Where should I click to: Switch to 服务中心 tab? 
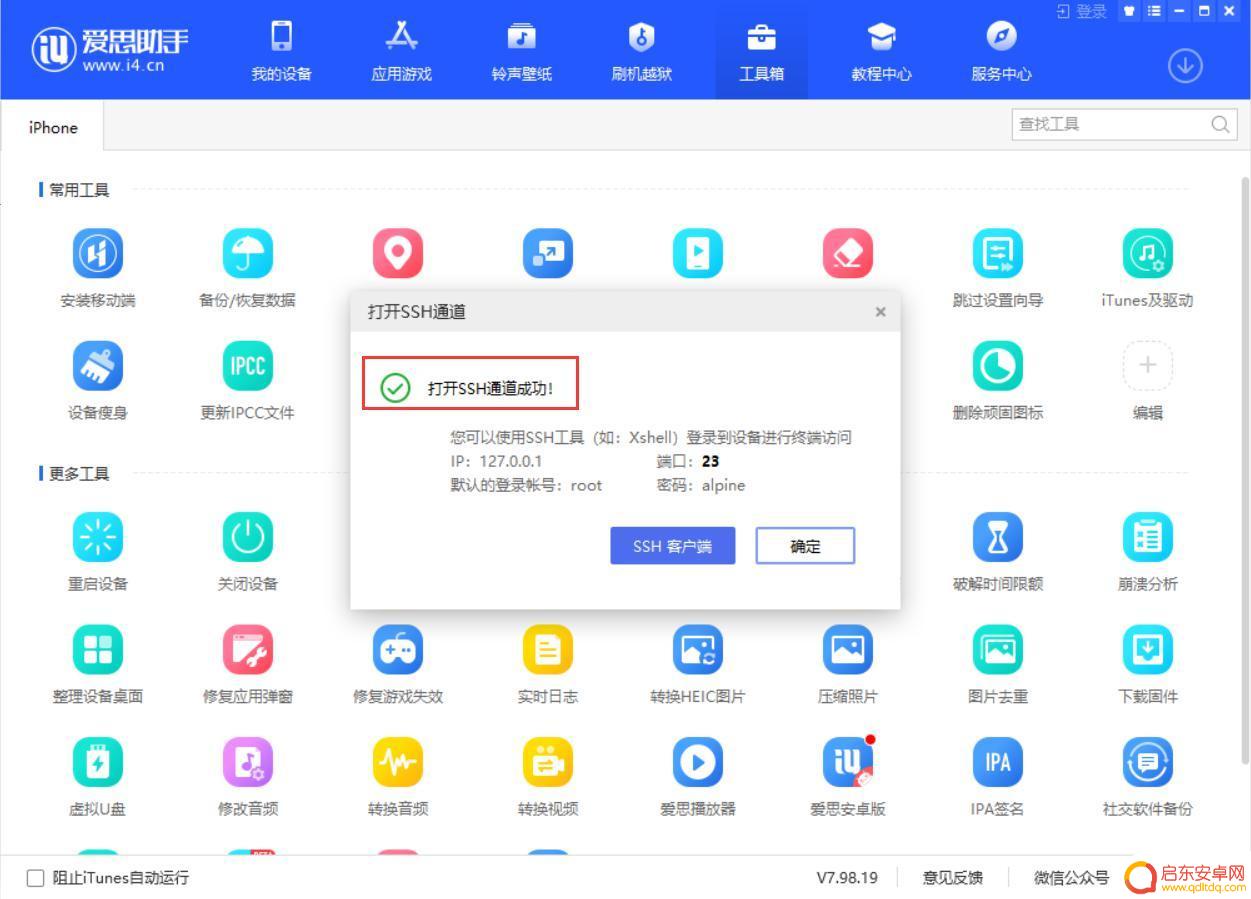[x=1002, y=52]
